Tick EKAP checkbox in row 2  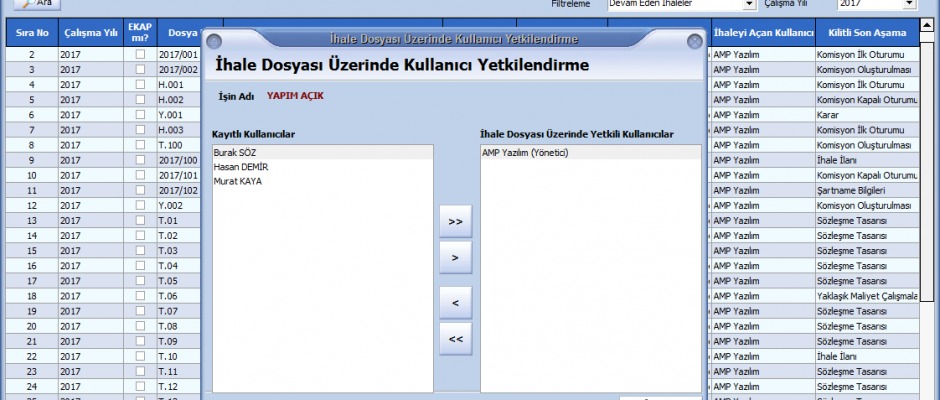click(140, 54)
